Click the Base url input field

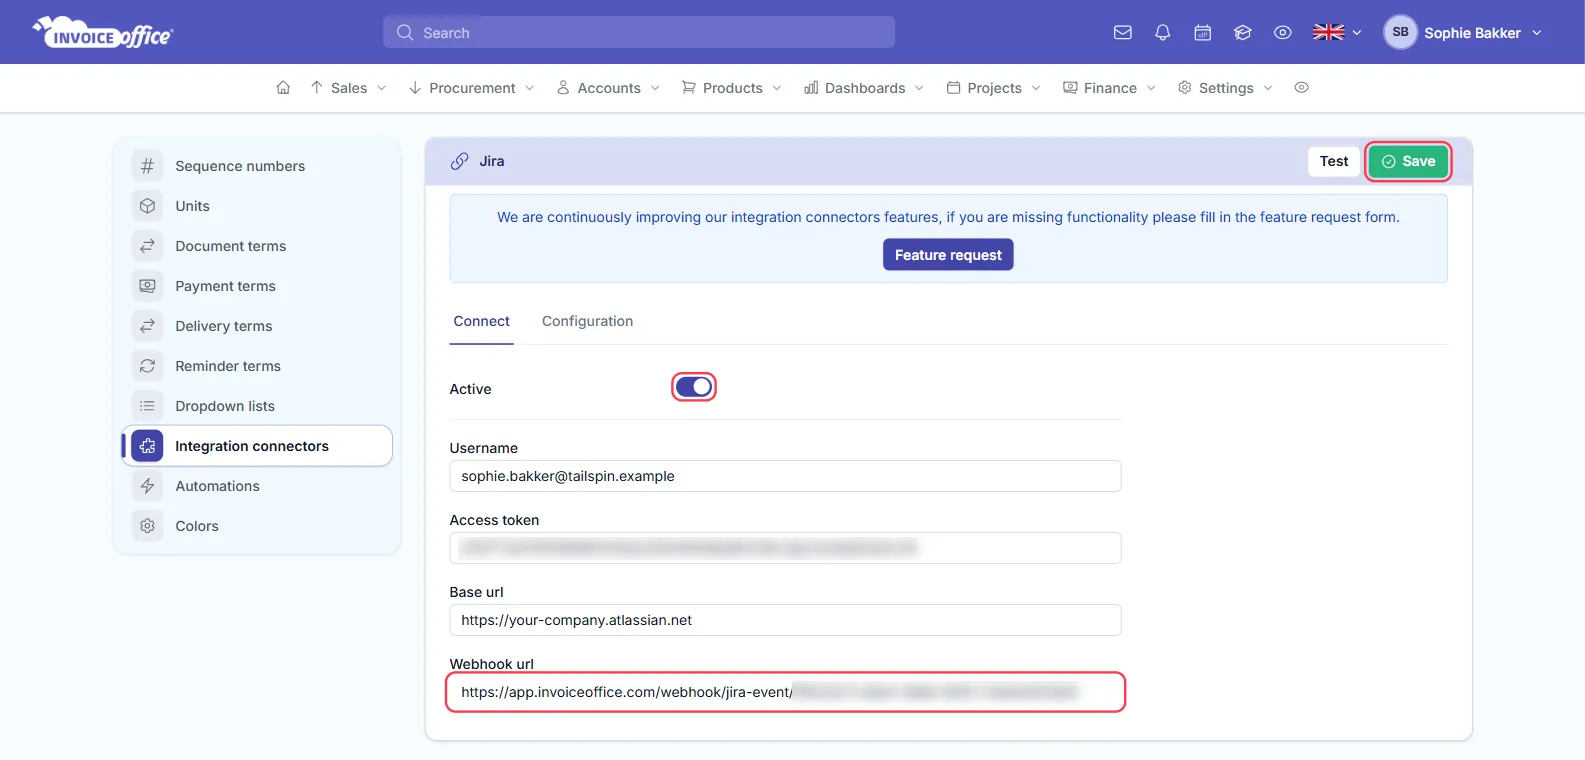[785, 620]
